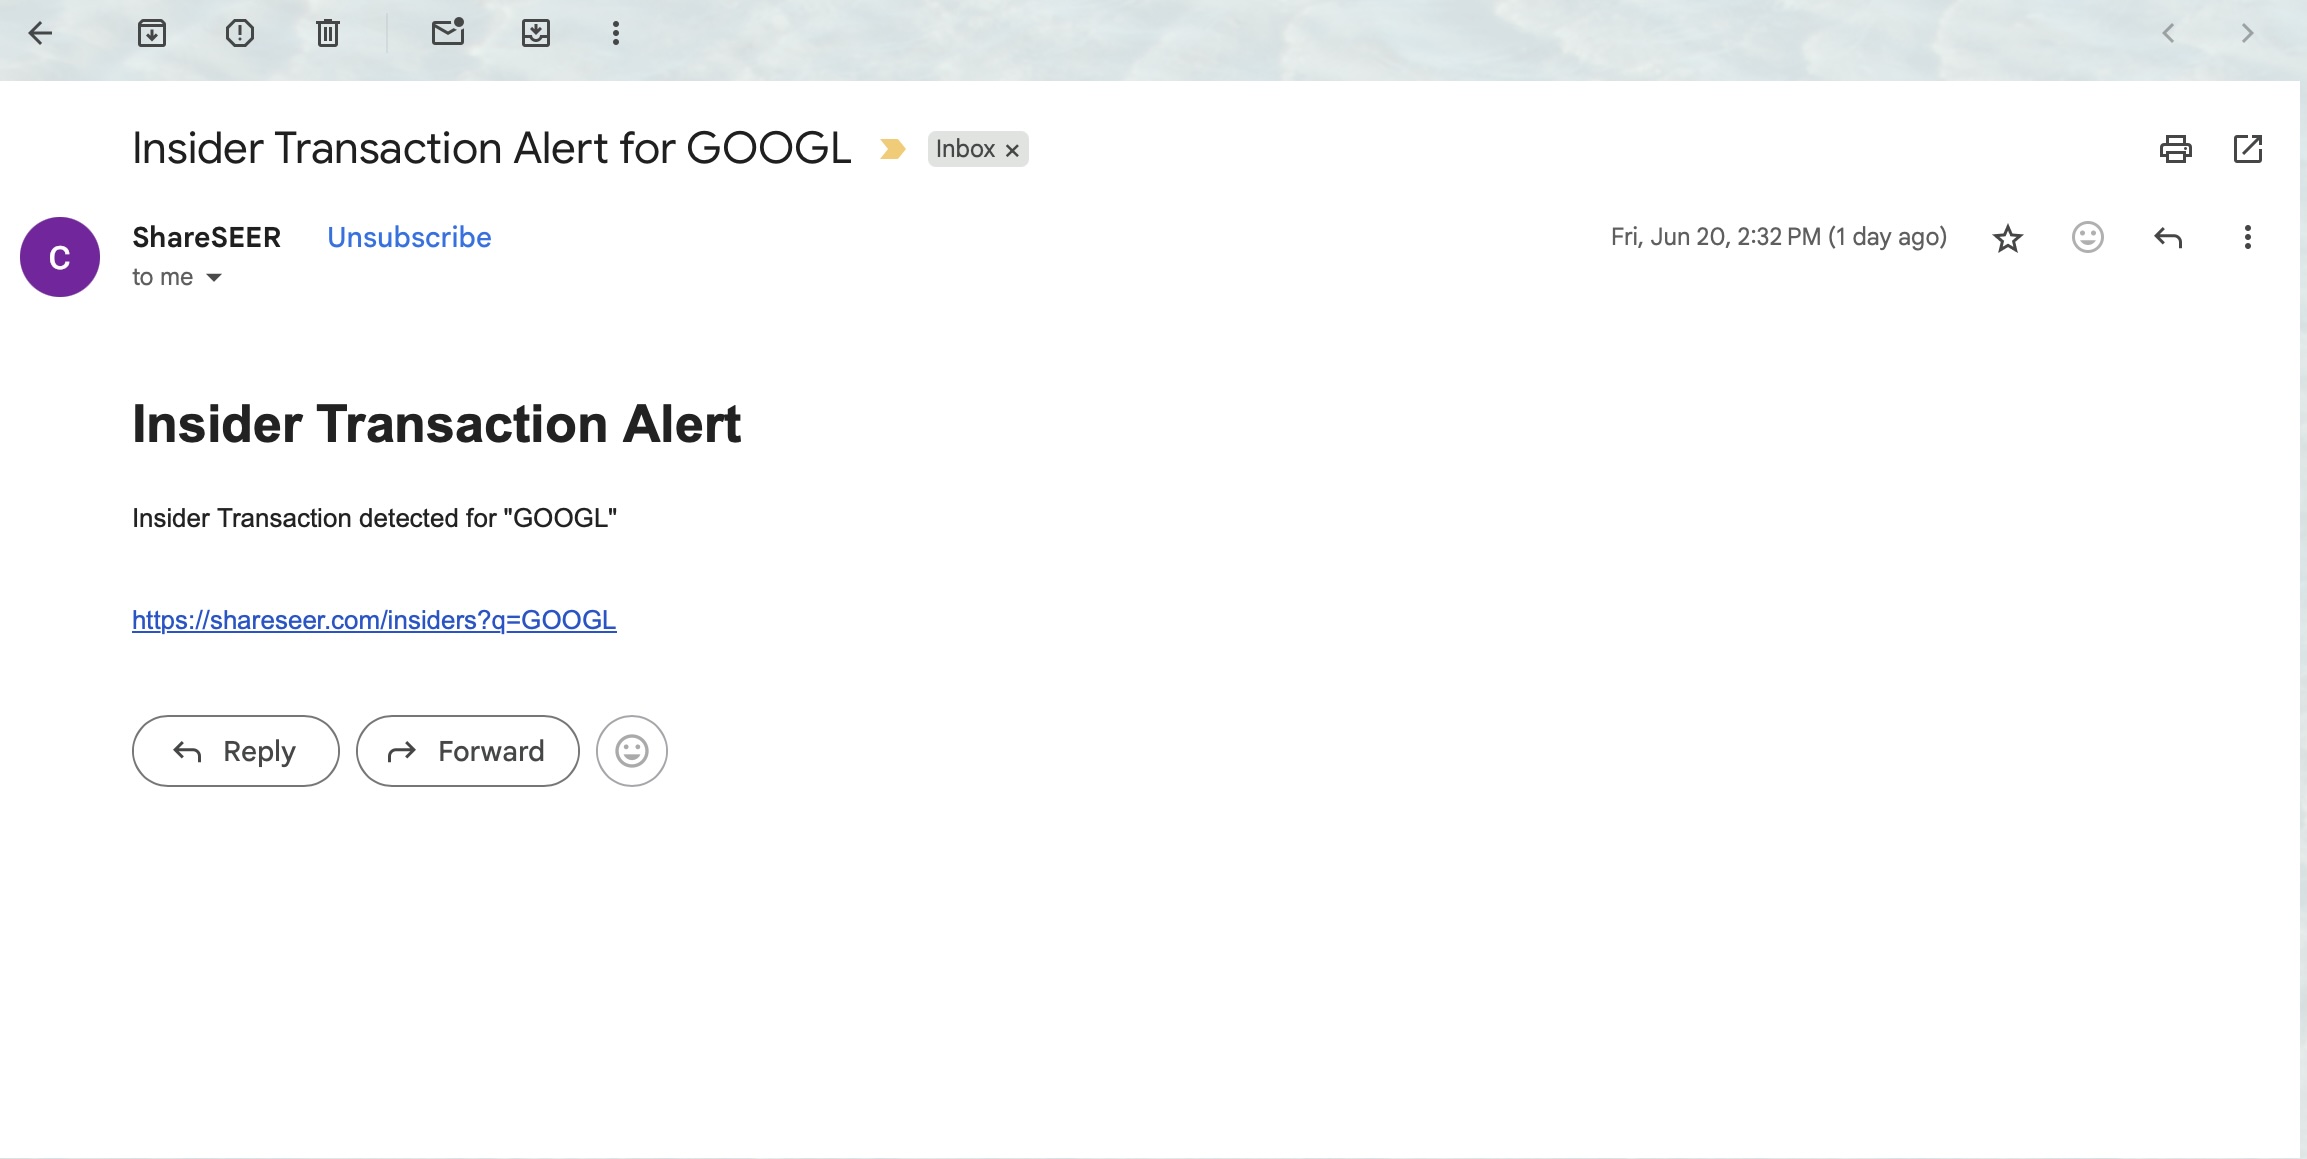Delete the email
2307x1159 pixels.
click(328, 33)
